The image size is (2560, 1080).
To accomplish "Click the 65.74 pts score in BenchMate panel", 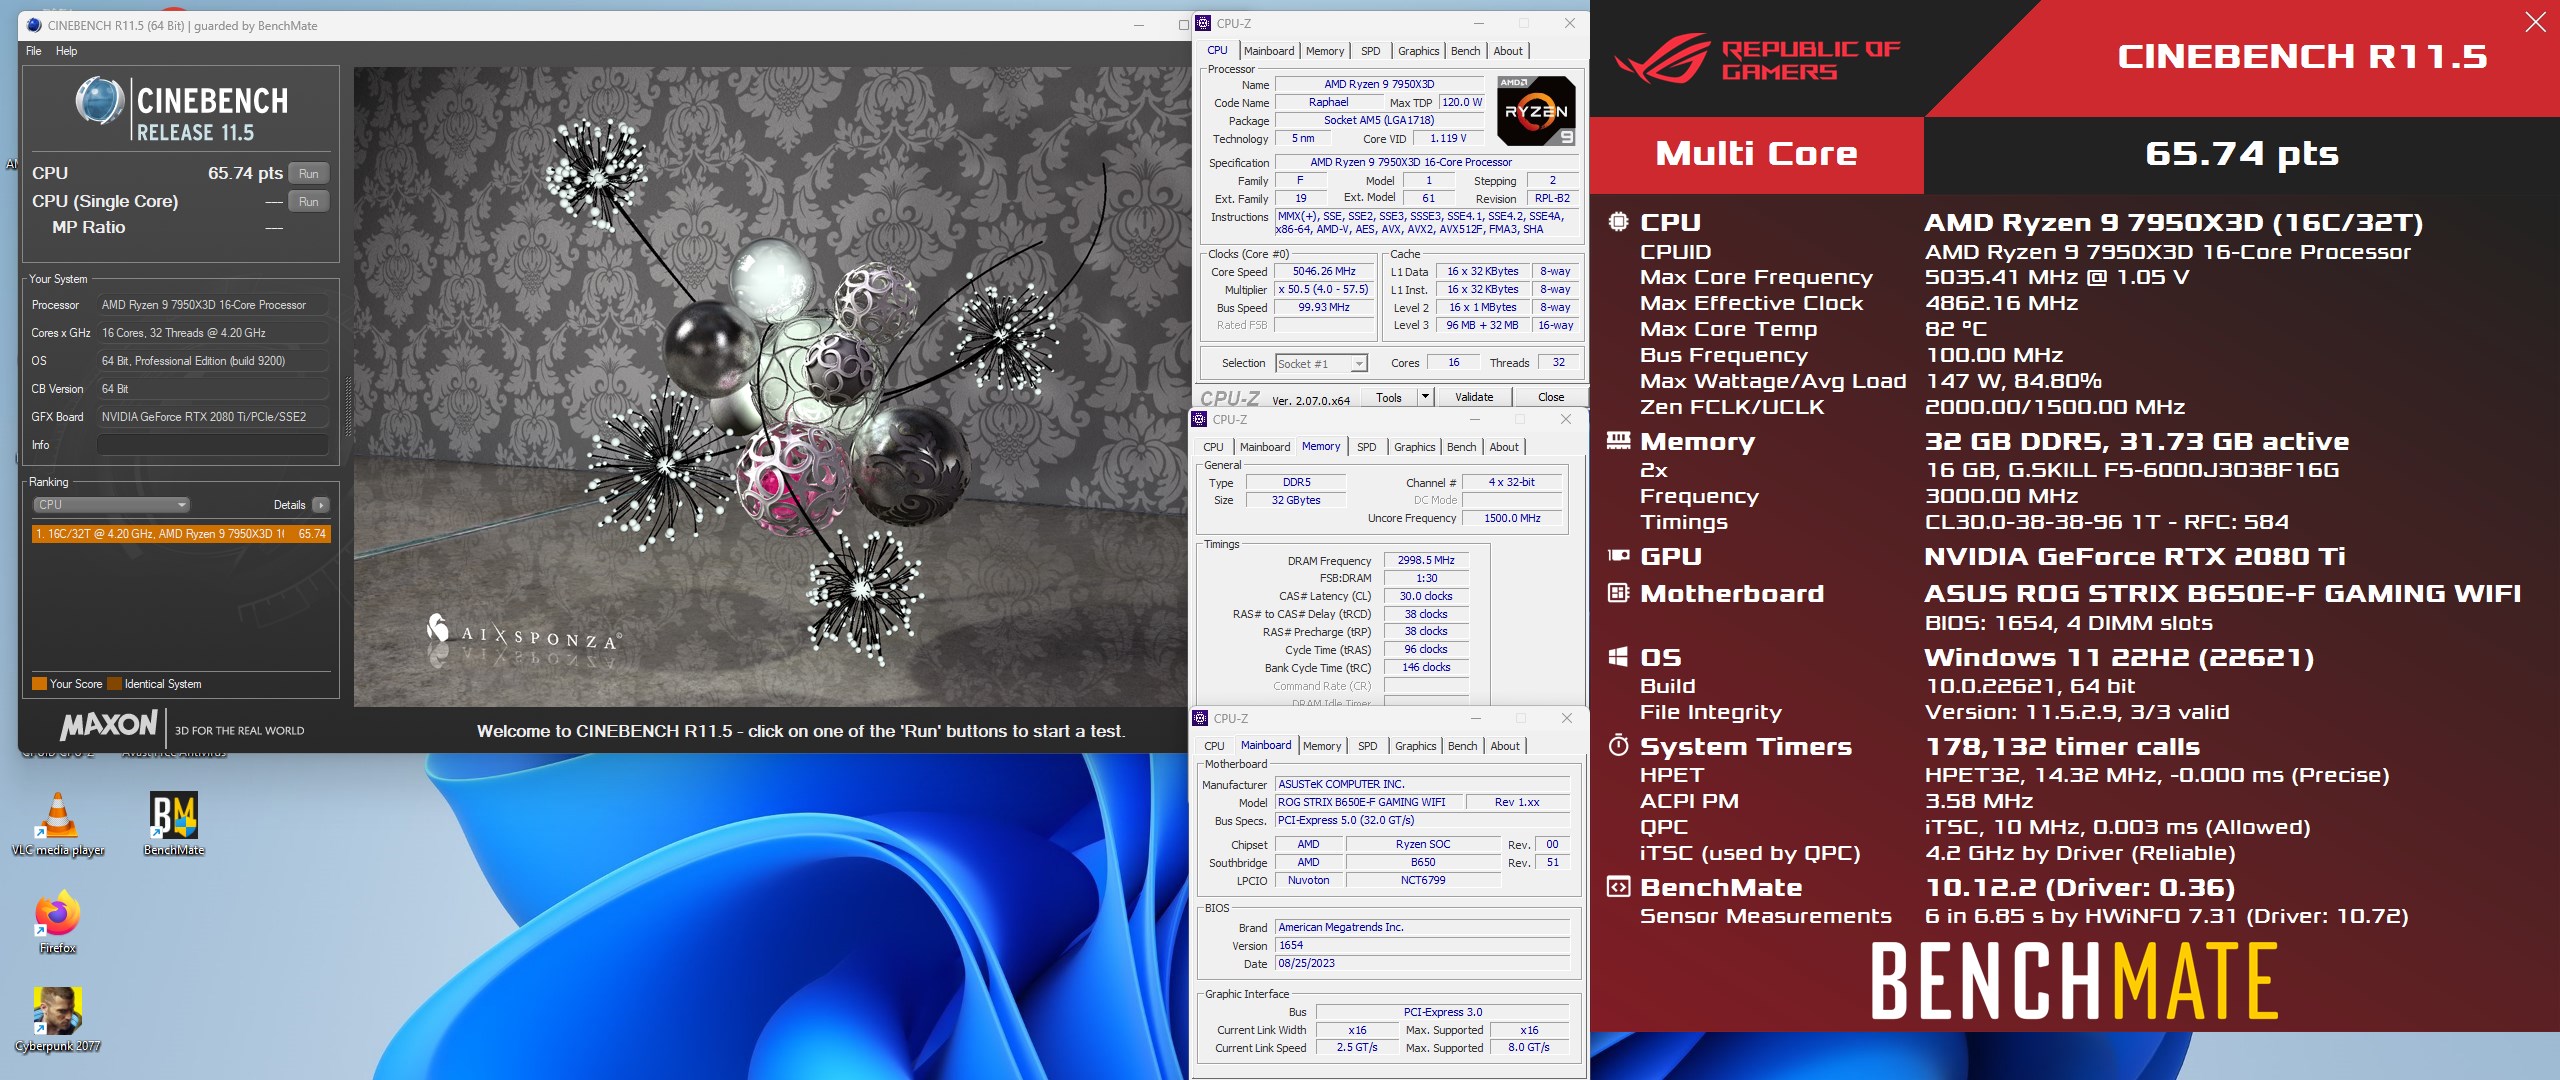I will click(2241, 154).
